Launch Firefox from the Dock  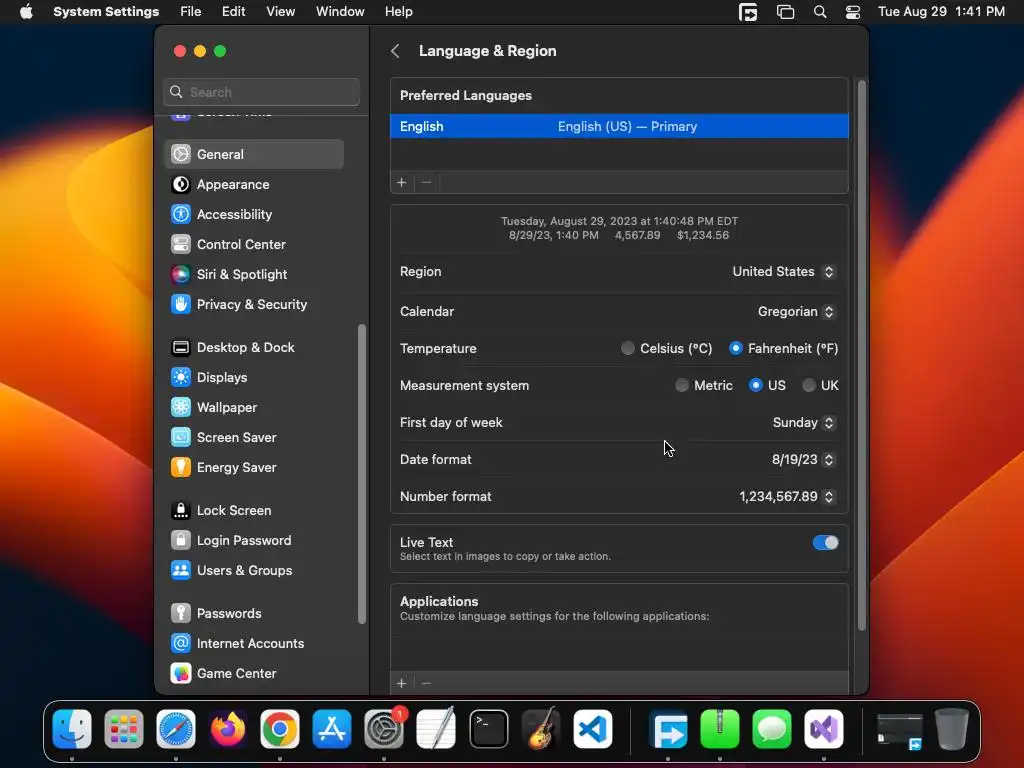tap(228, 729)
